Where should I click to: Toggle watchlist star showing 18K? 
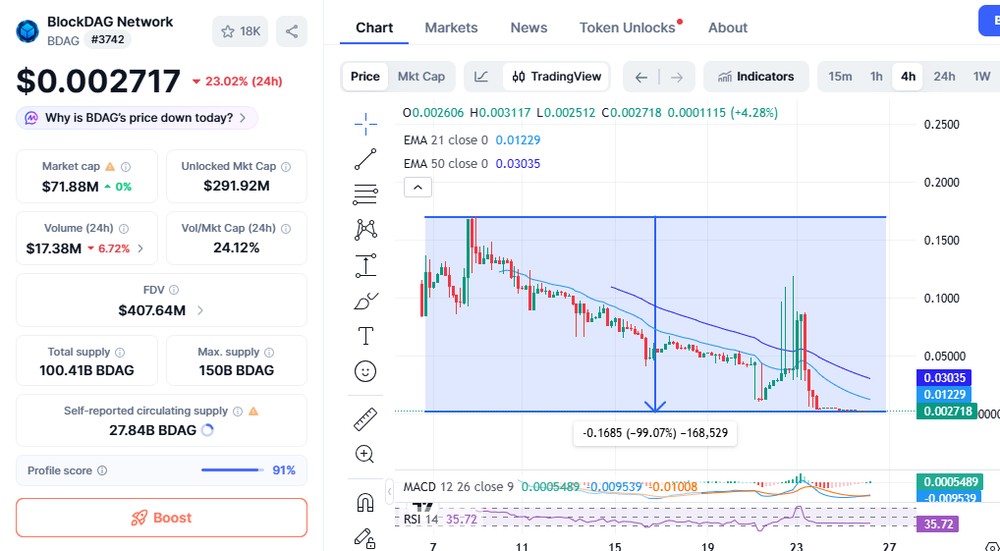pos(240,31)
